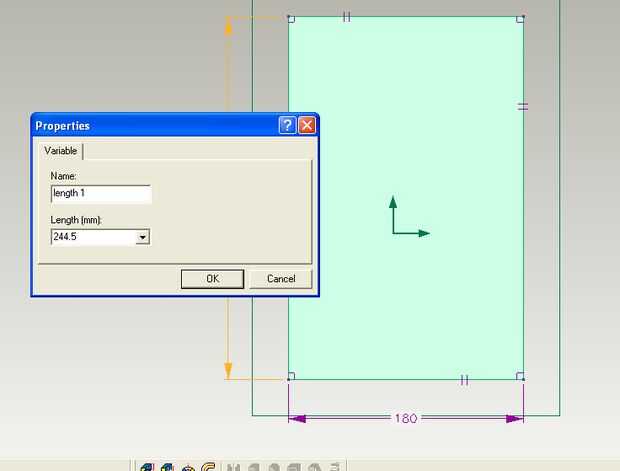Select the green vertical origin axis arrow
This screenshot has width=620, height=471.
(x=393, y=214)
